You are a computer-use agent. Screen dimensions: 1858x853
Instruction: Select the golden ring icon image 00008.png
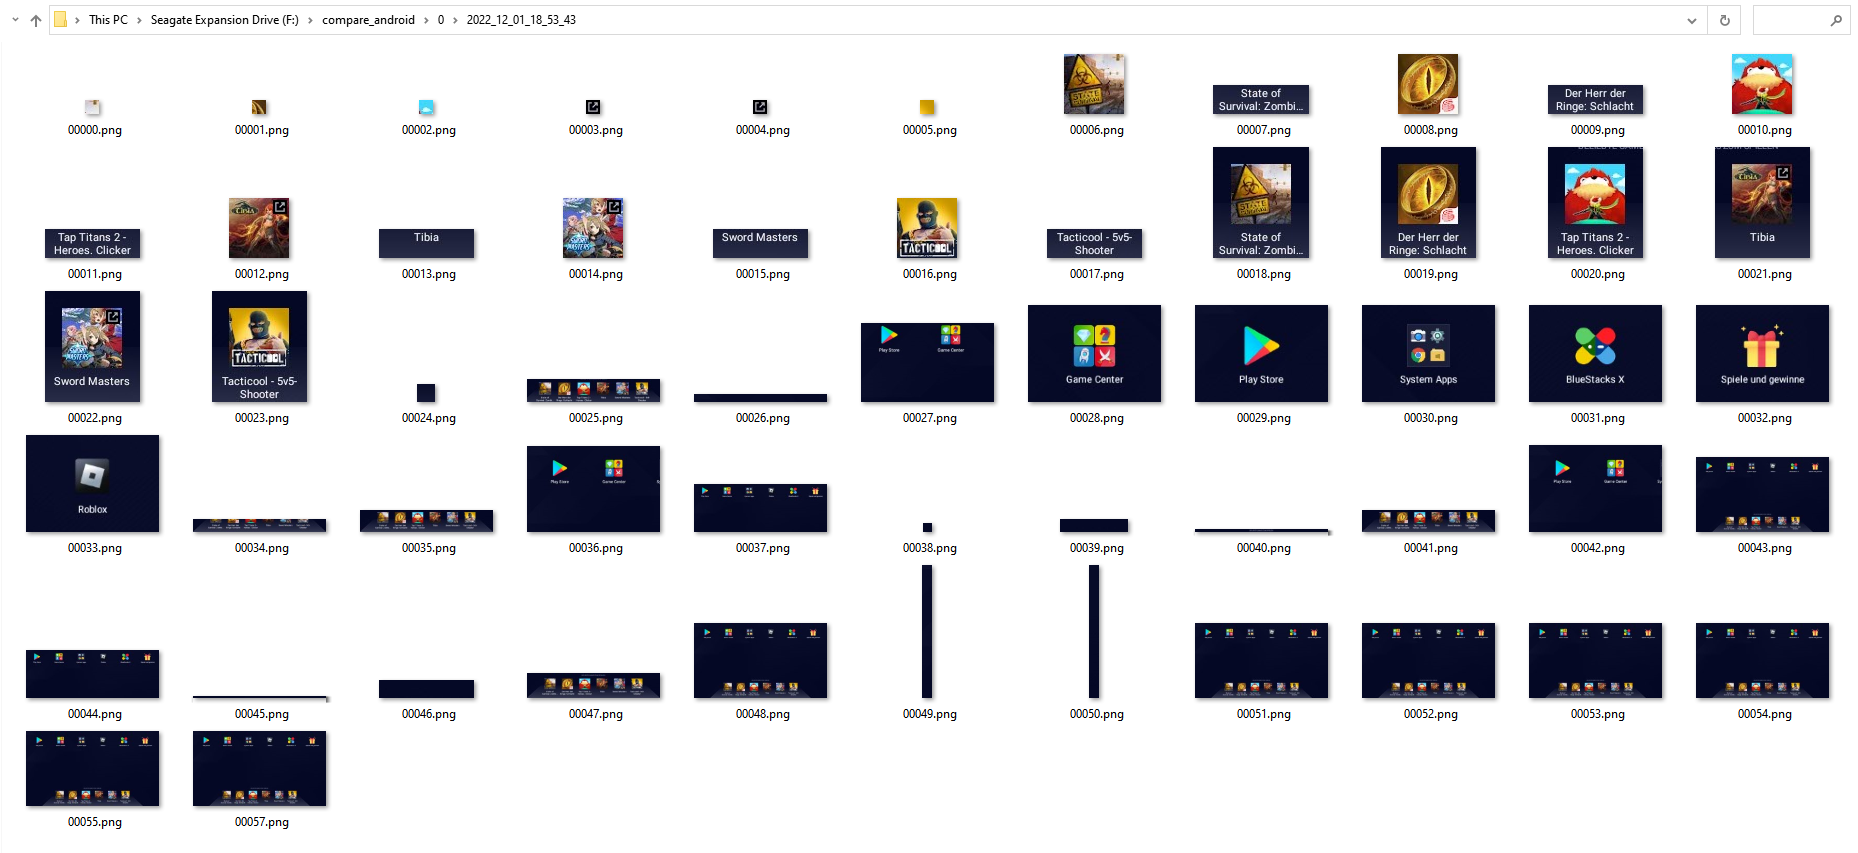[1428, 84]
